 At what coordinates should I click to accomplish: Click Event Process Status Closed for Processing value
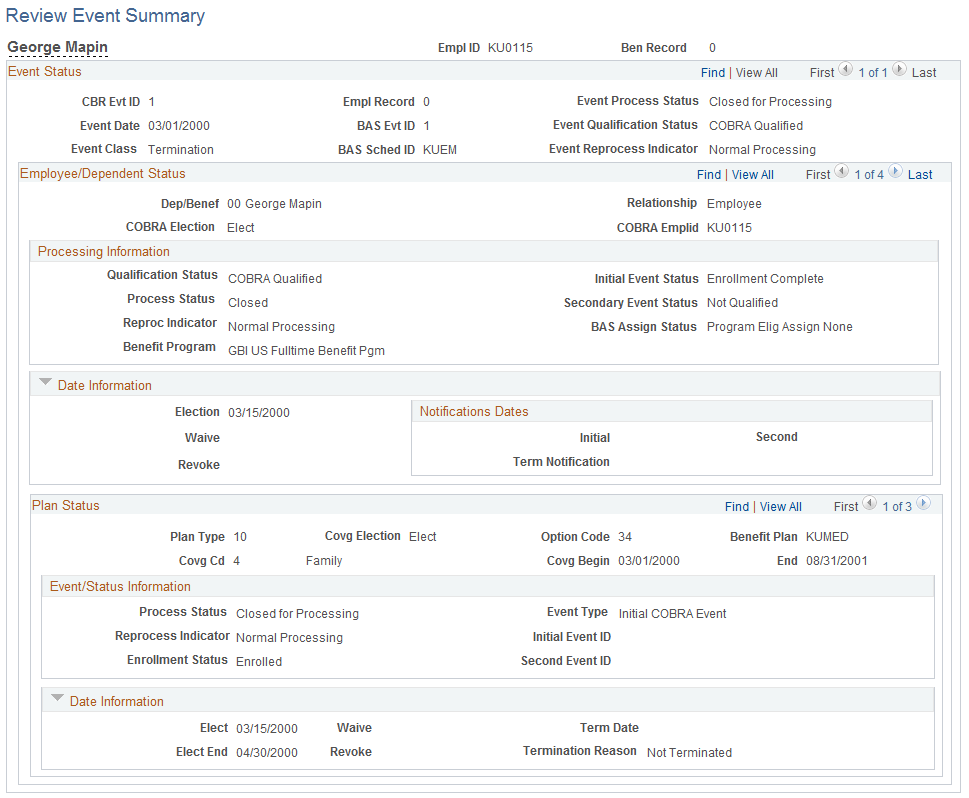click(x=770, y=101)
